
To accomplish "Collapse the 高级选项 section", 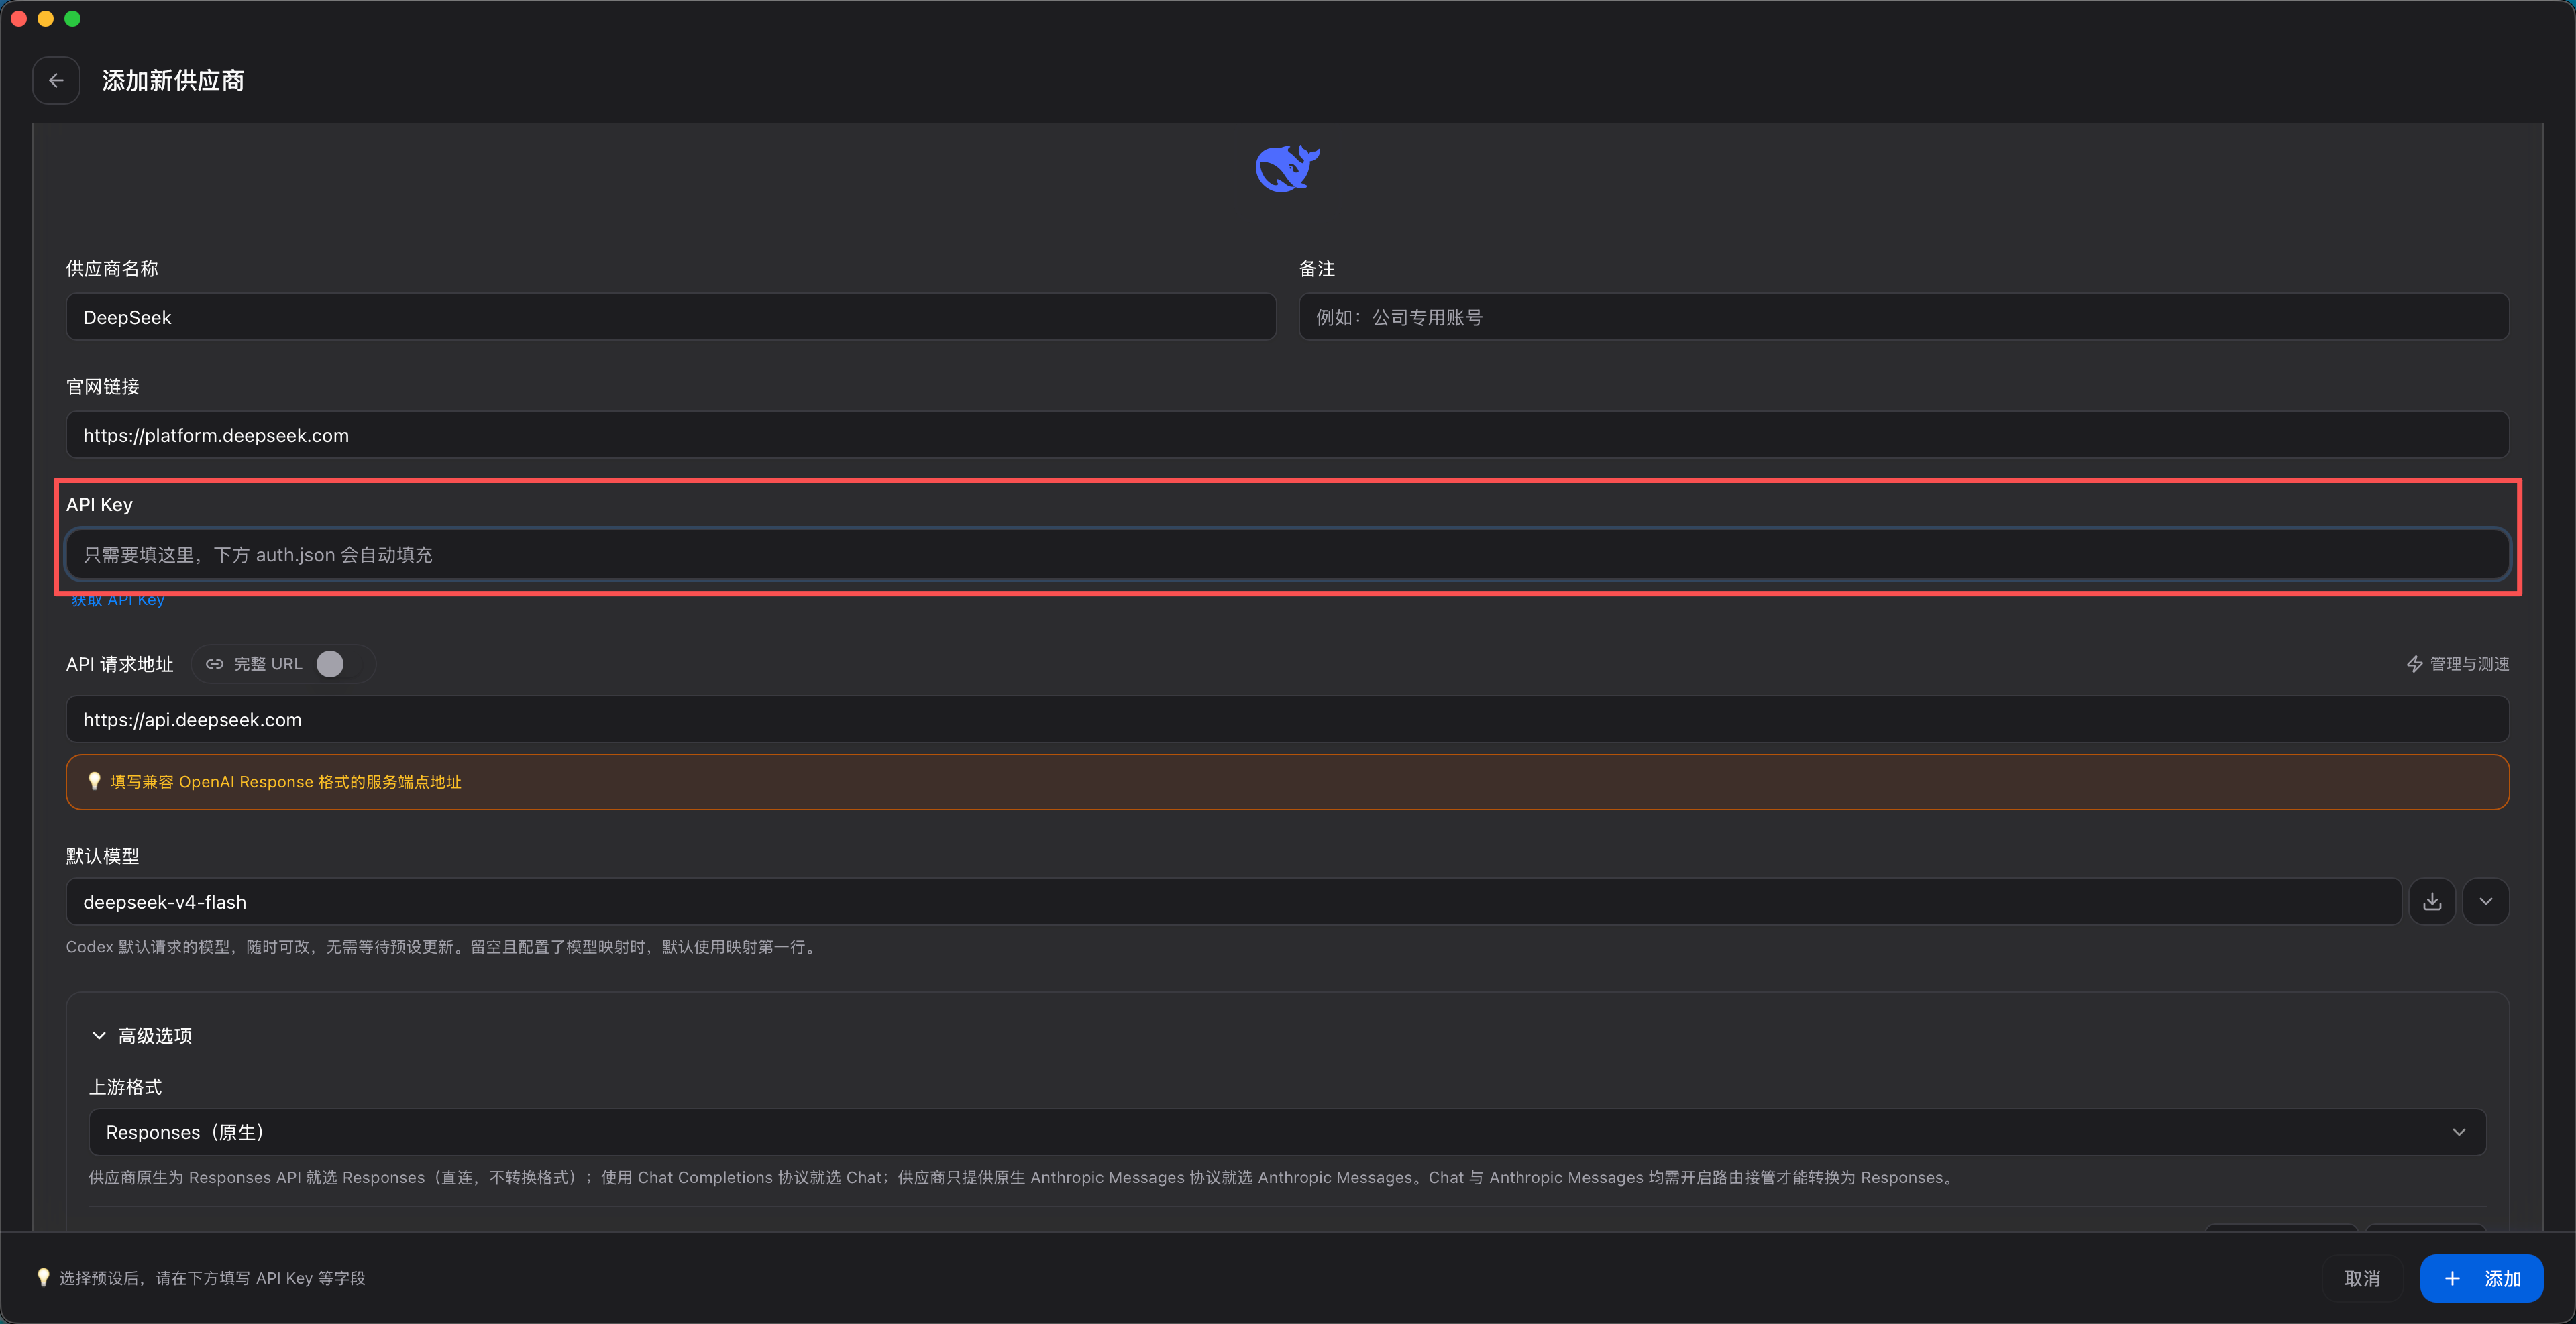I will [142, 1036].
